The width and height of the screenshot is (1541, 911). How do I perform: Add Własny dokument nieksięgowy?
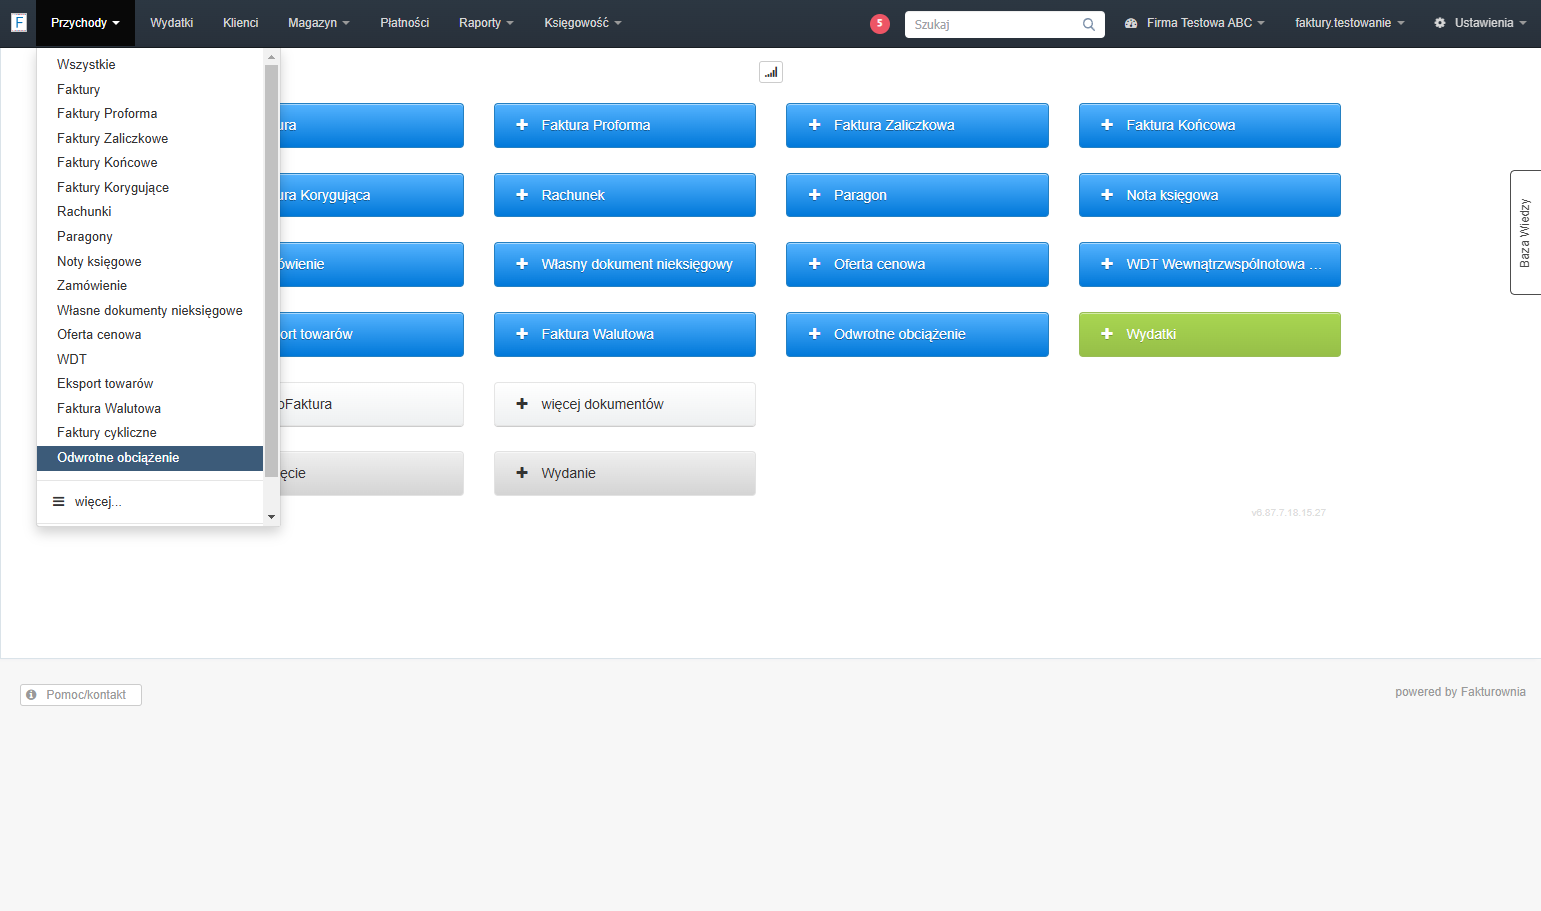(x=625, y=265)
